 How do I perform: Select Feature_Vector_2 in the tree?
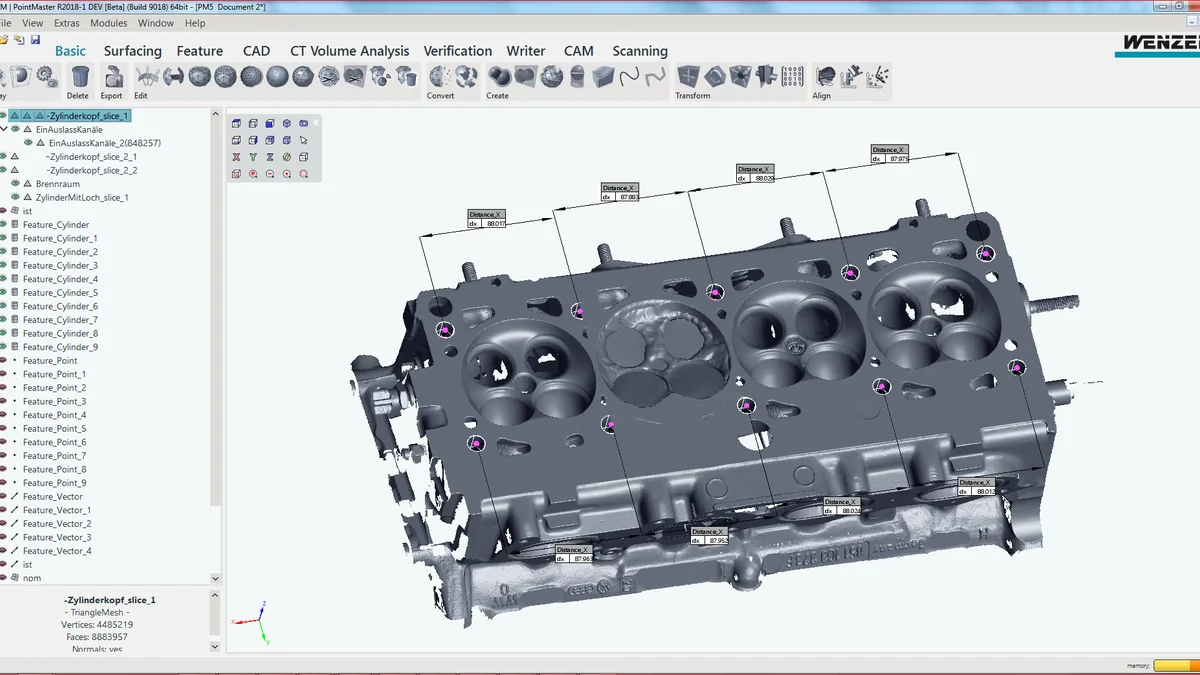click(57, 524)
